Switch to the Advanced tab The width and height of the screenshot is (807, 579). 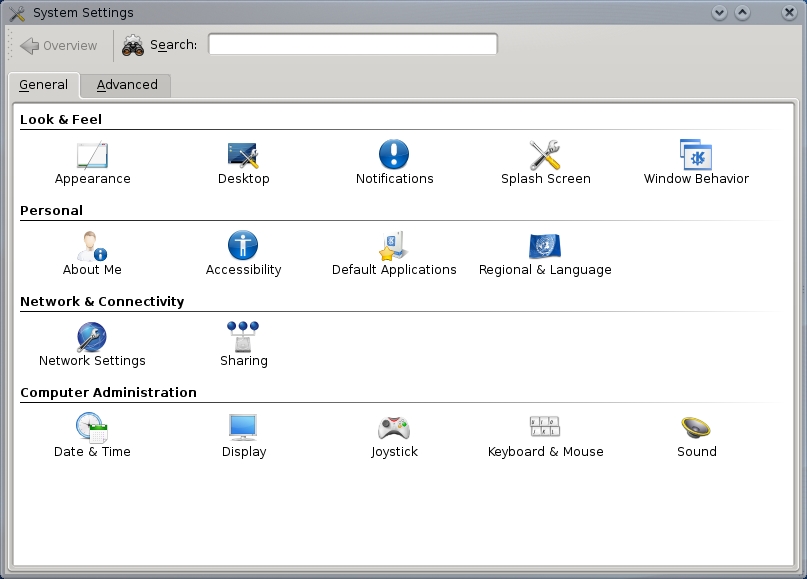[127, 85]
